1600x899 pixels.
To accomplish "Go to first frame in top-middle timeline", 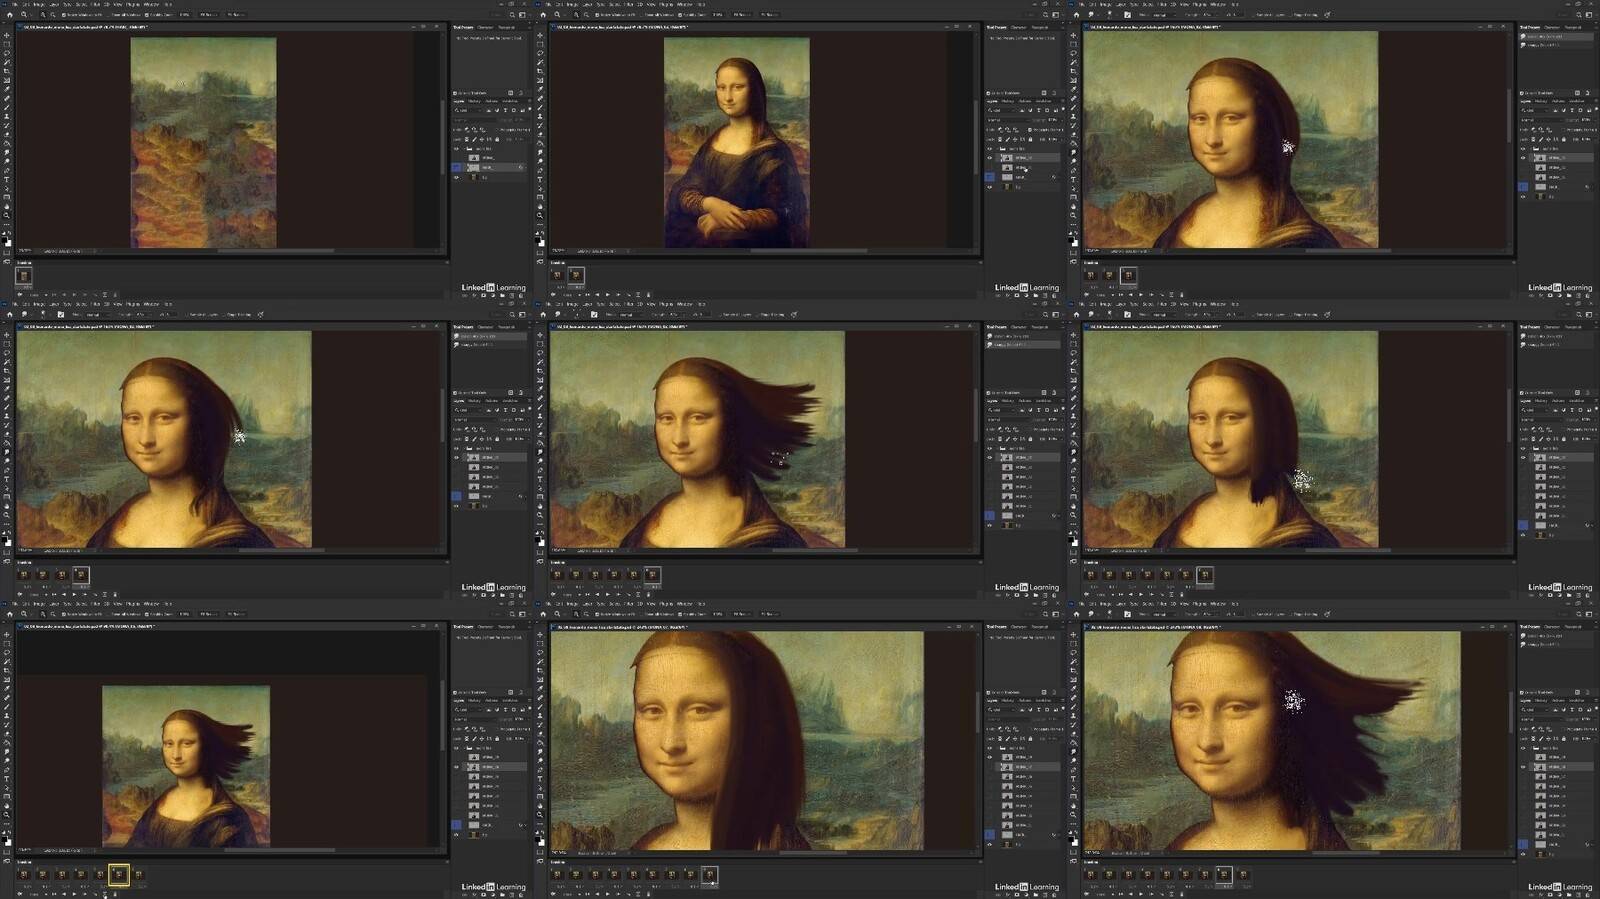I will click(587, 295).
